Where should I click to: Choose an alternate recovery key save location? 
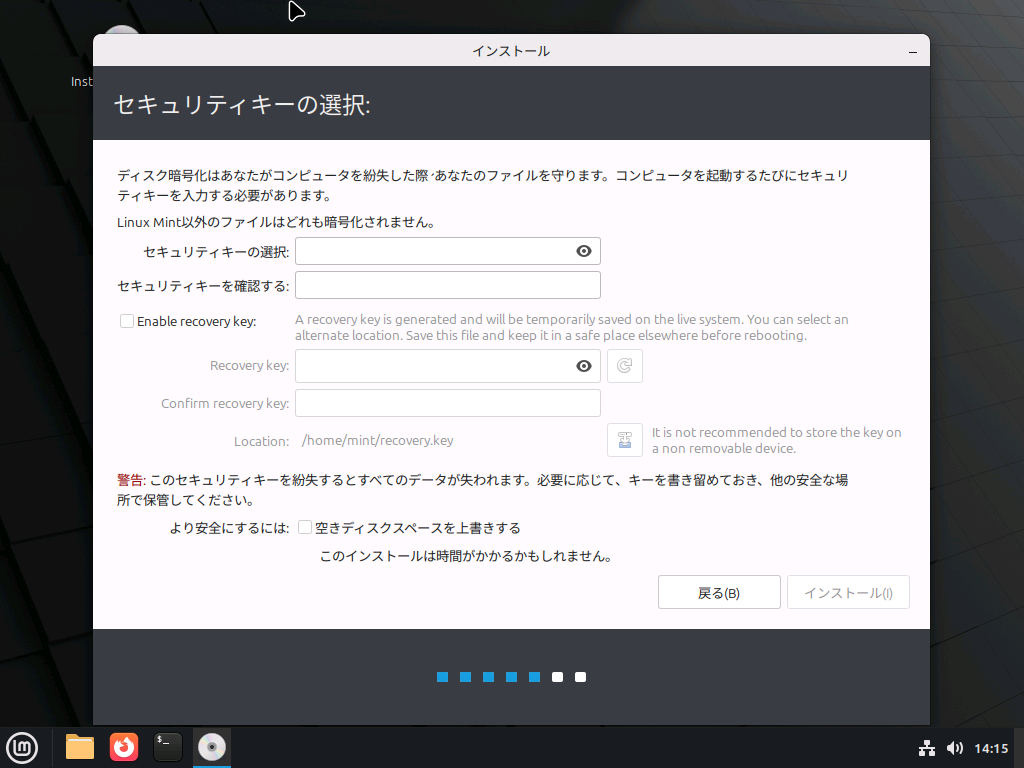pos(624,440)
